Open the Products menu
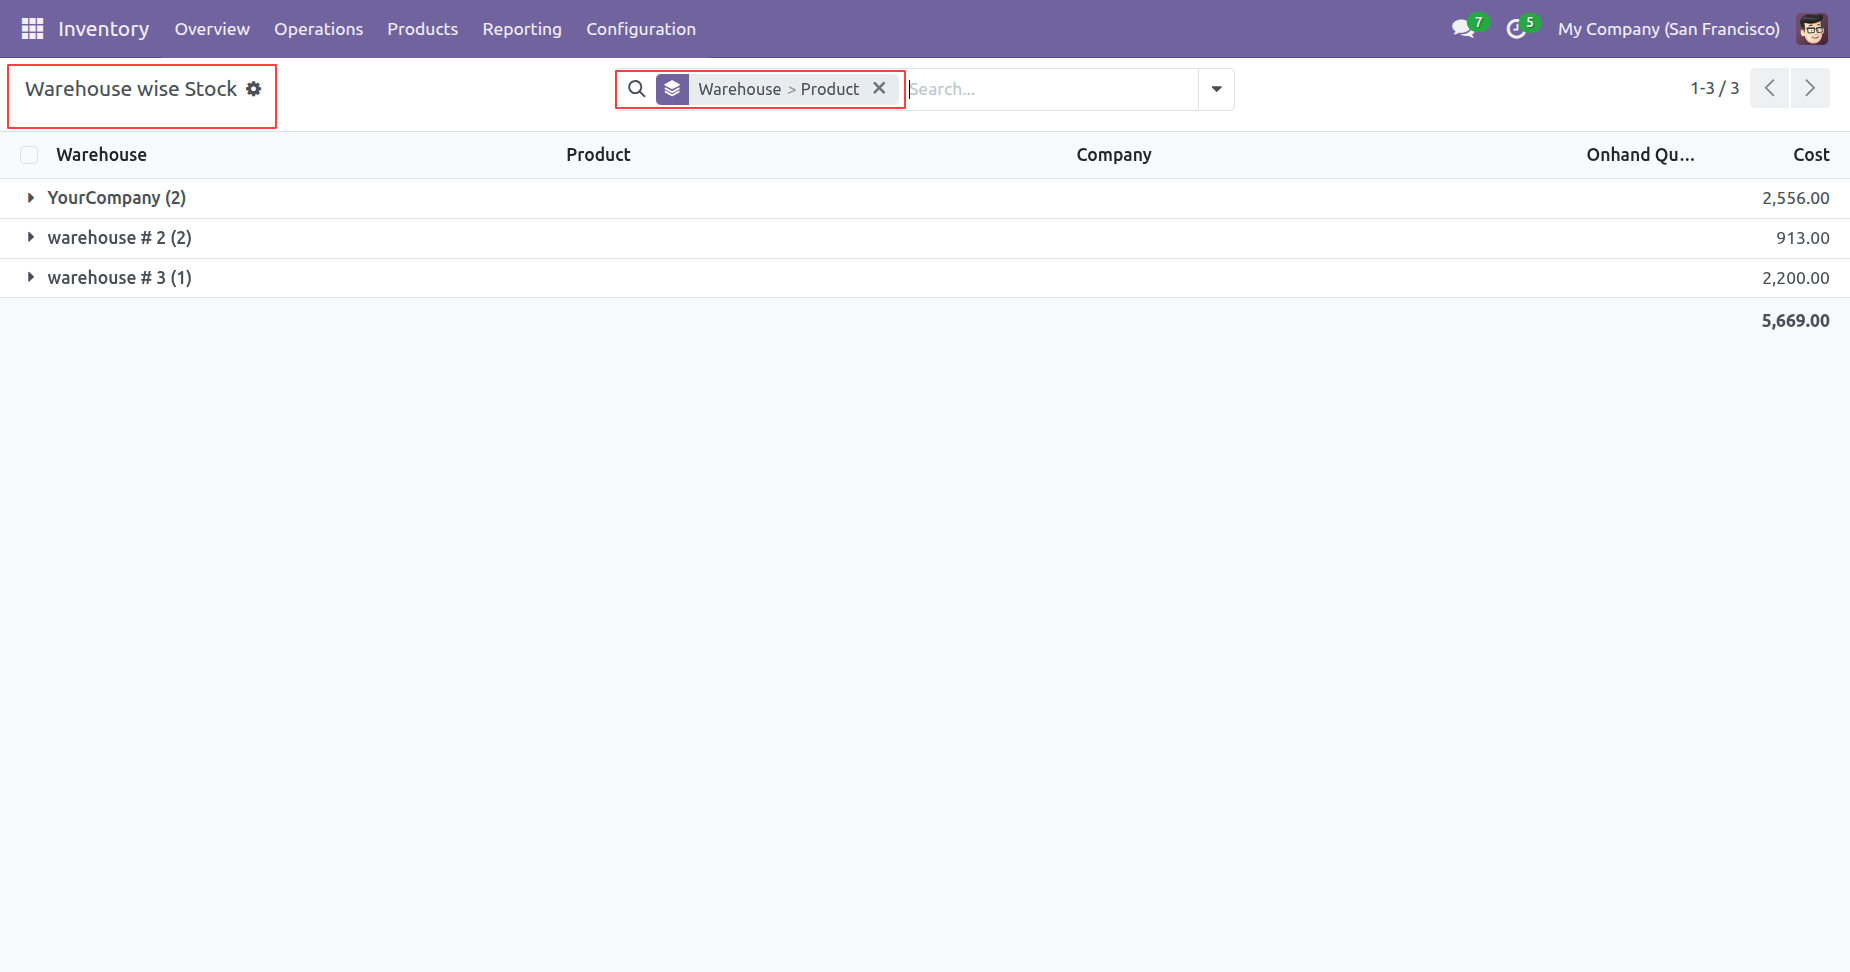 pyautogui.click(x=423, y=29)
